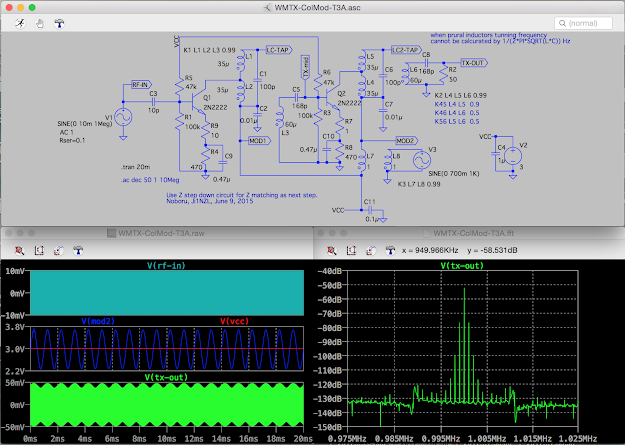Click autorange axis icon in .fft window
Screen dimensions: 625x445
351,250
